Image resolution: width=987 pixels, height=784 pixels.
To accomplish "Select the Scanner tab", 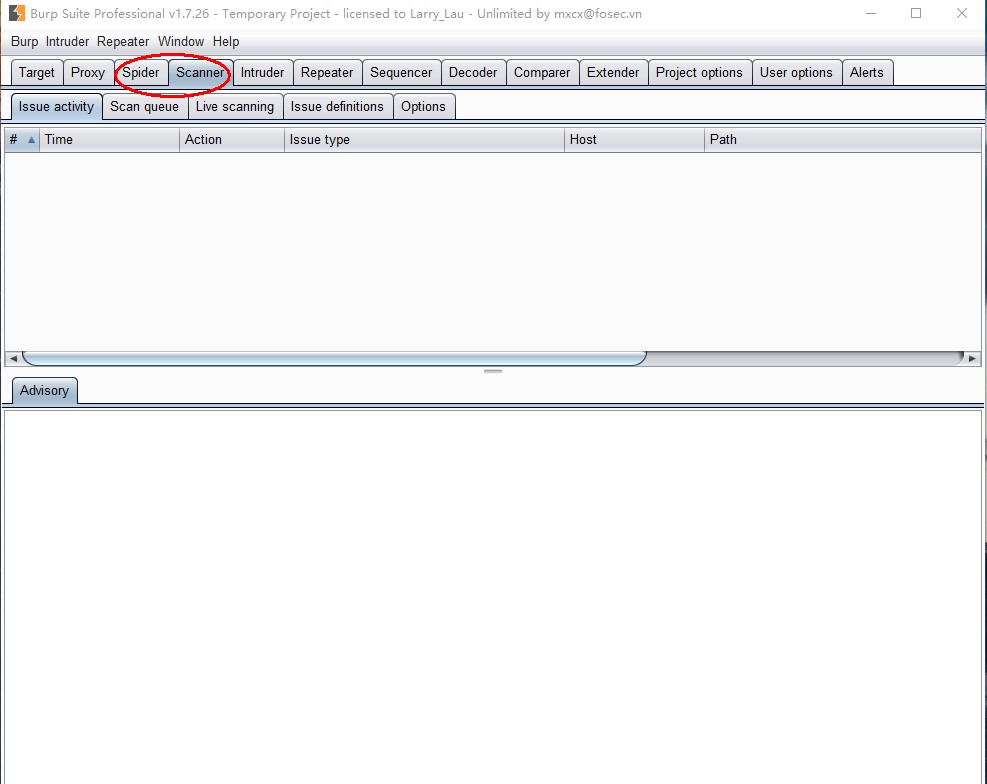I will coord(200,72).
